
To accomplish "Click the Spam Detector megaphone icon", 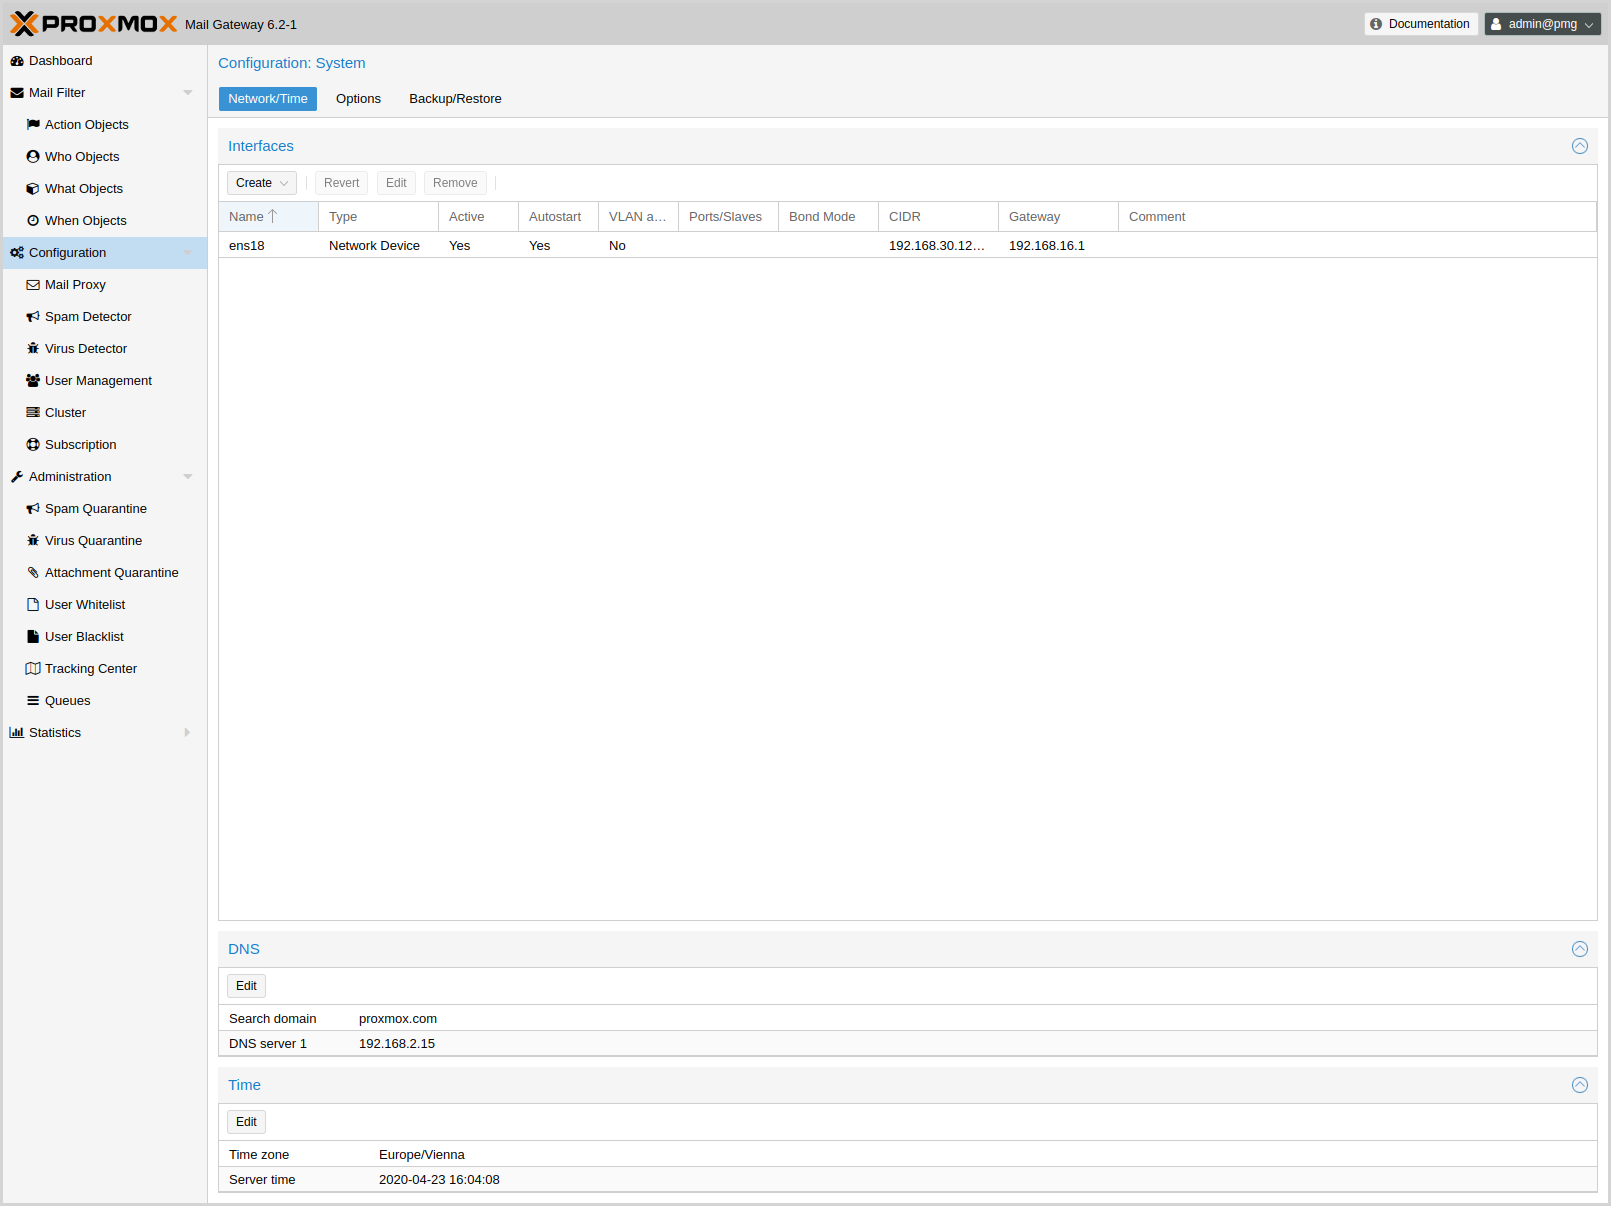I will (x=33, y=317).
